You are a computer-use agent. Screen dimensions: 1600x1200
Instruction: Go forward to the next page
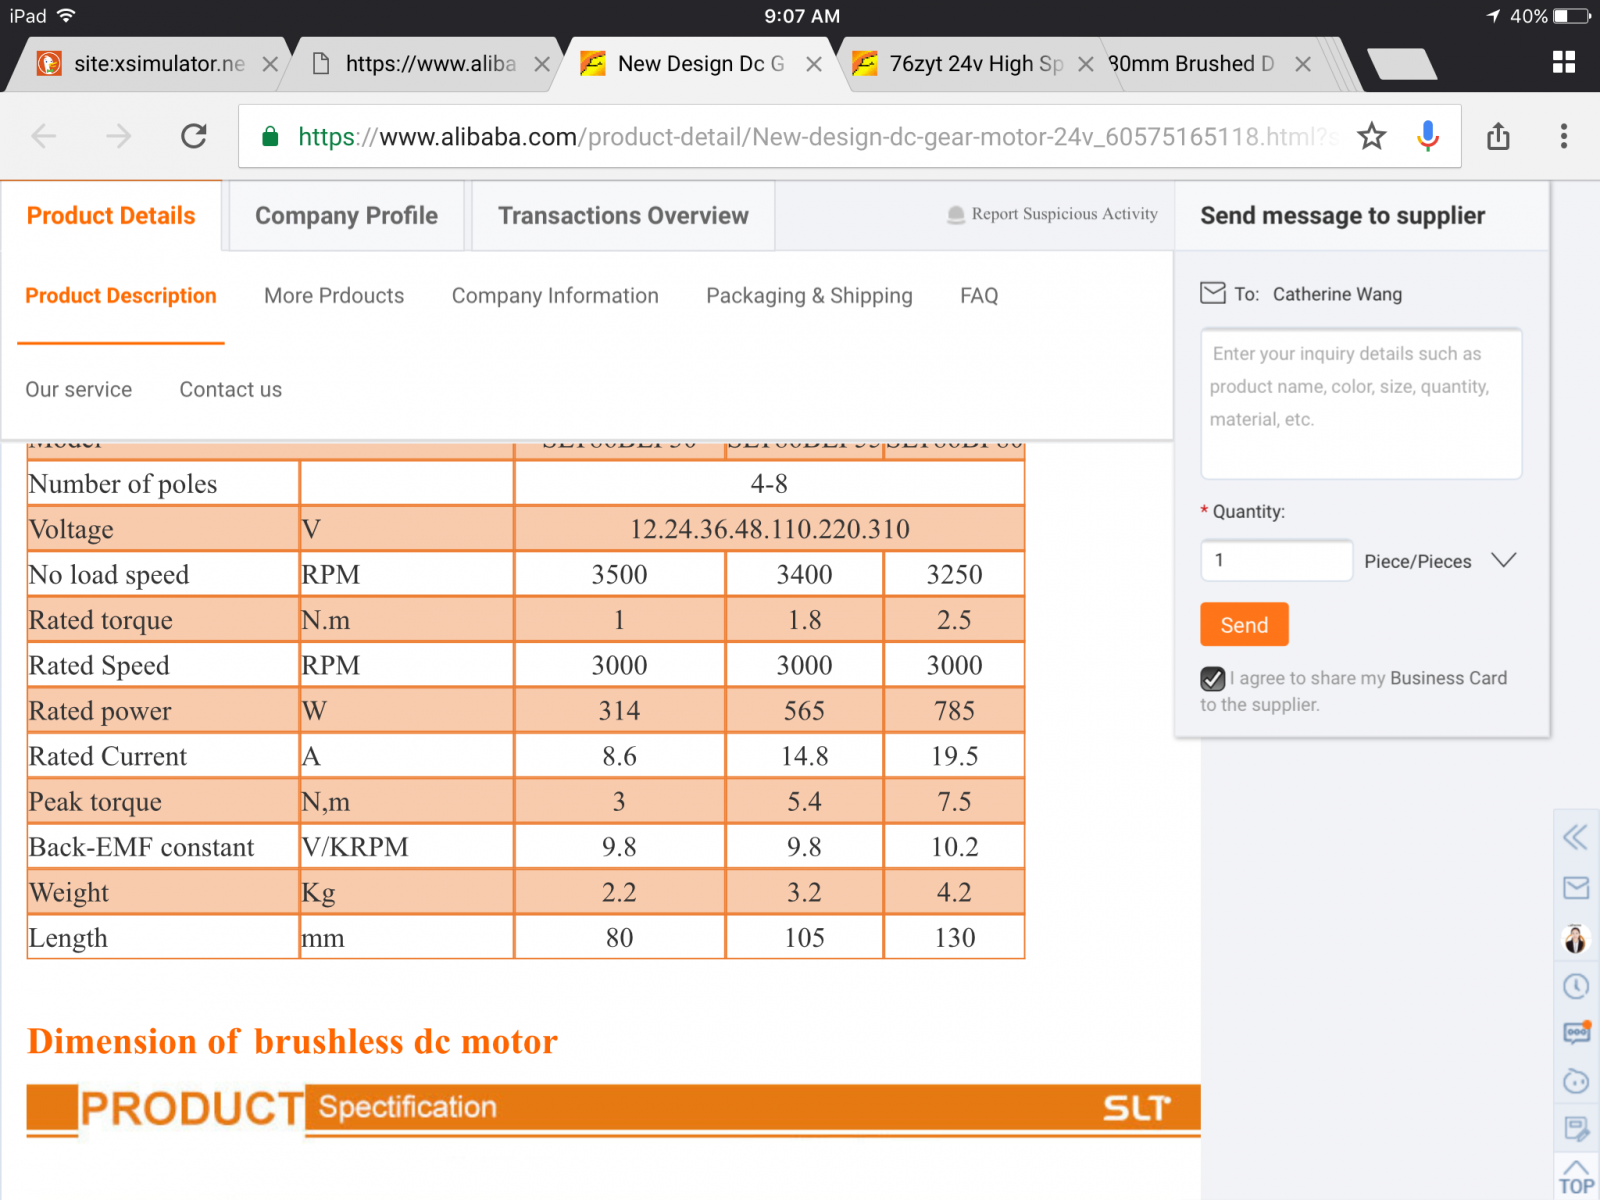119,136
